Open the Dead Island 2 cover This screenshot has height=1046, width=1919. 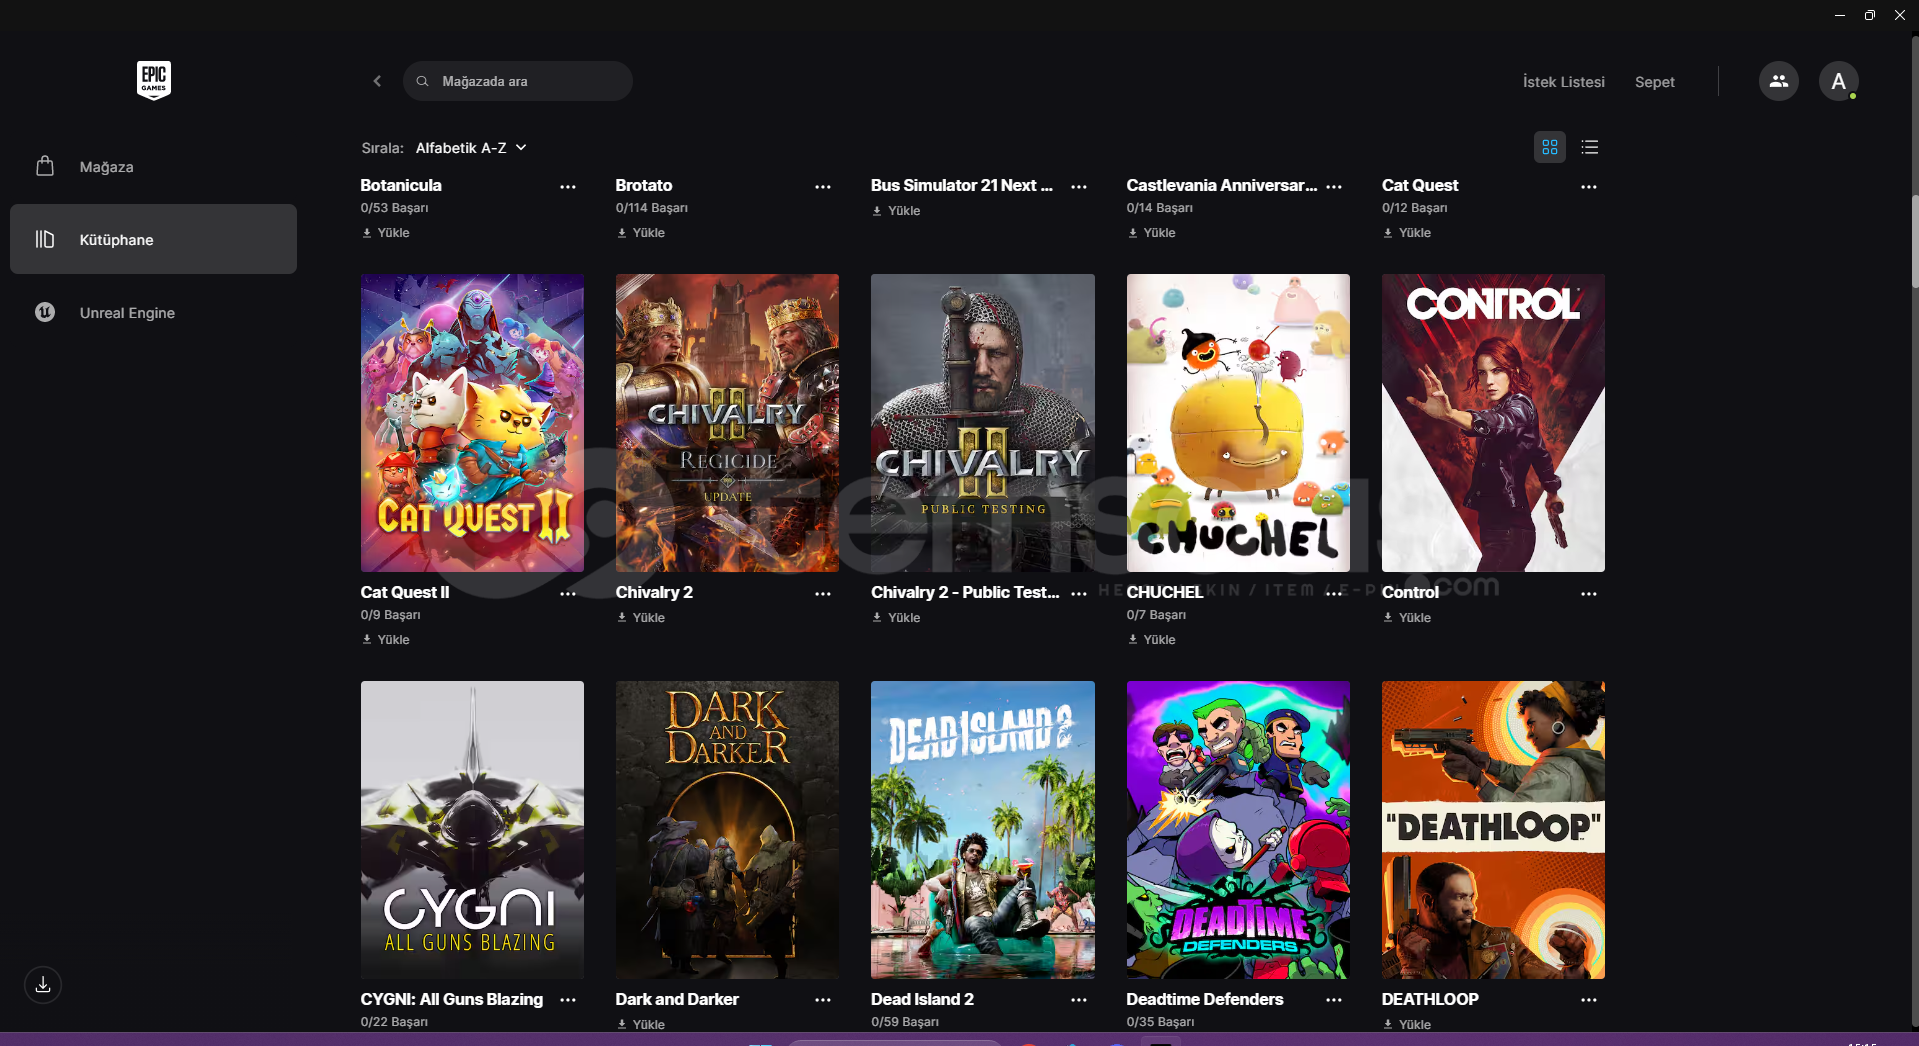pyautogui.click(x=983, y=830)
